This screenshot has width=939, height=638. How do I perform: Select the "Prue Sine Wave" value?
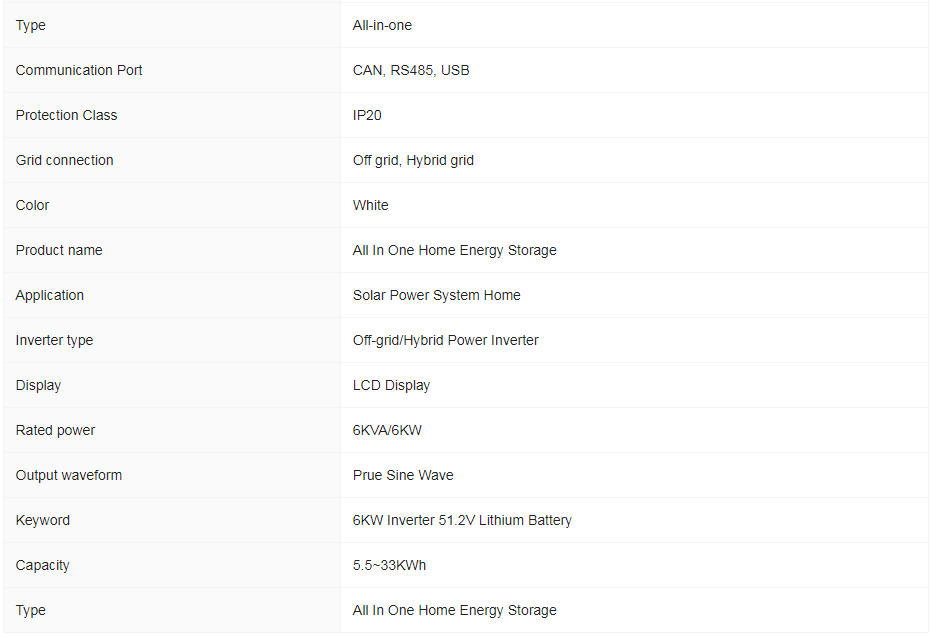point(403,475)
